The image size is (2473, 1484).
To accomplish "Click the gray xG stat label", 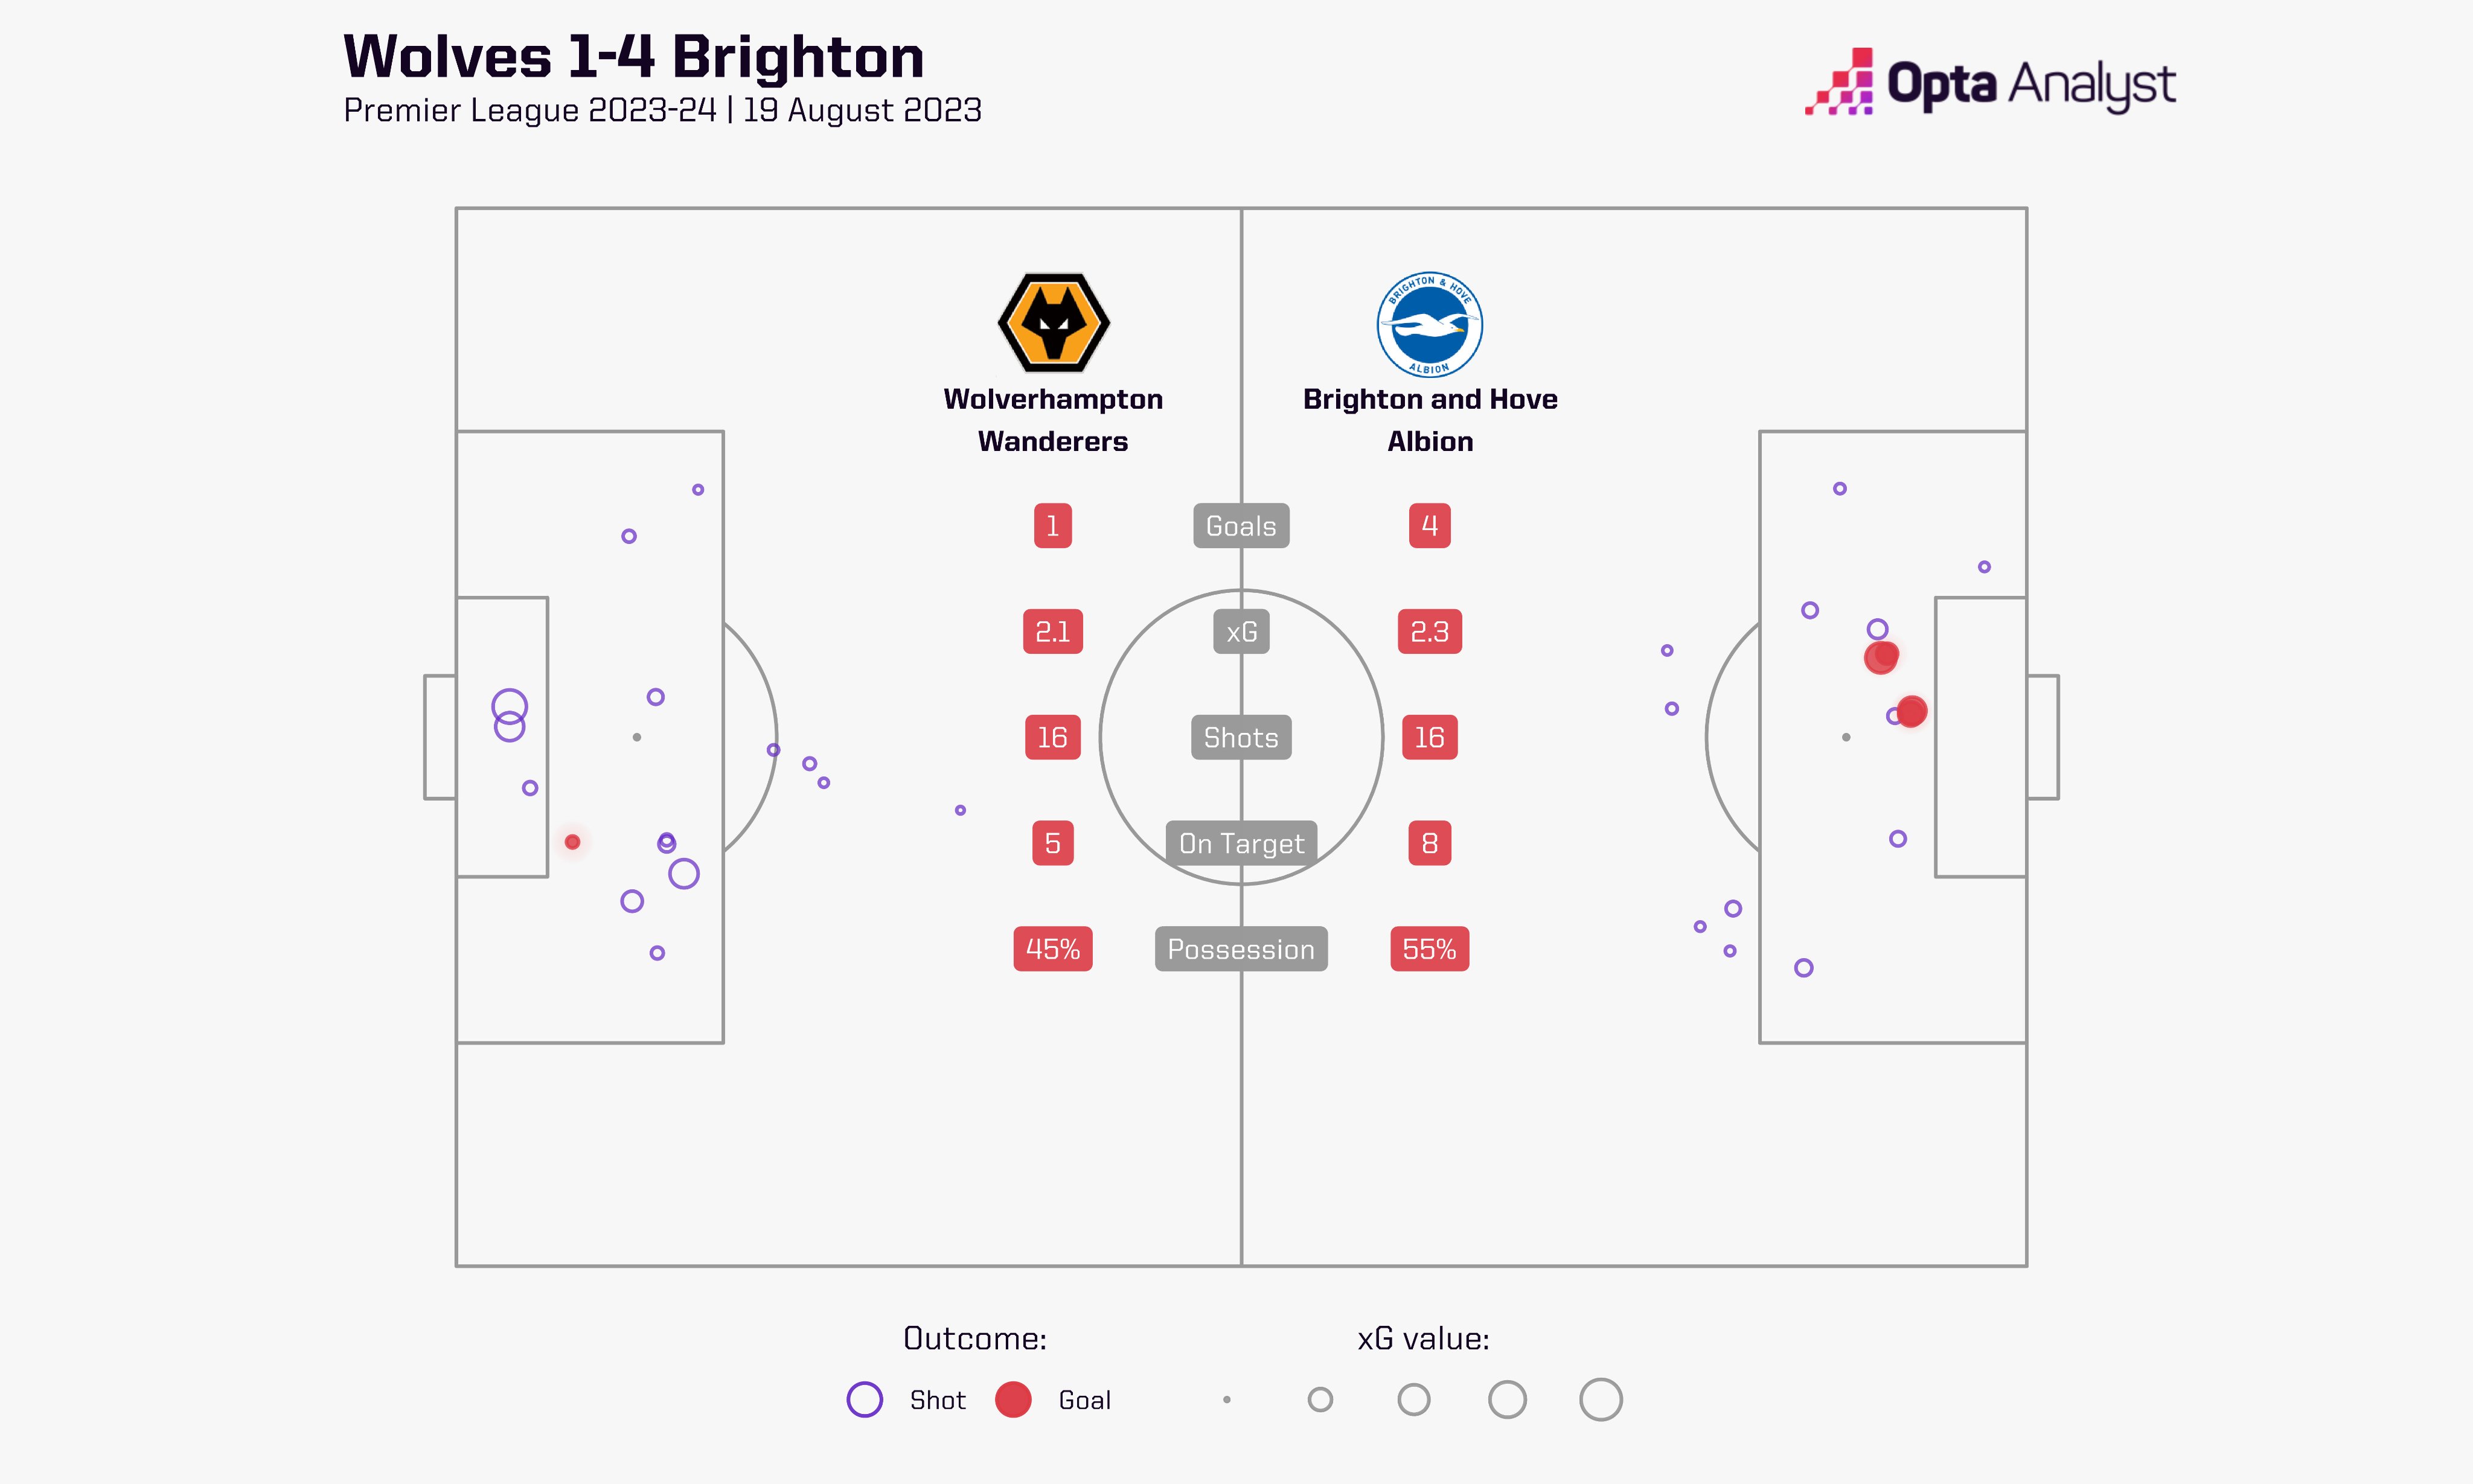I will 1241,632.
